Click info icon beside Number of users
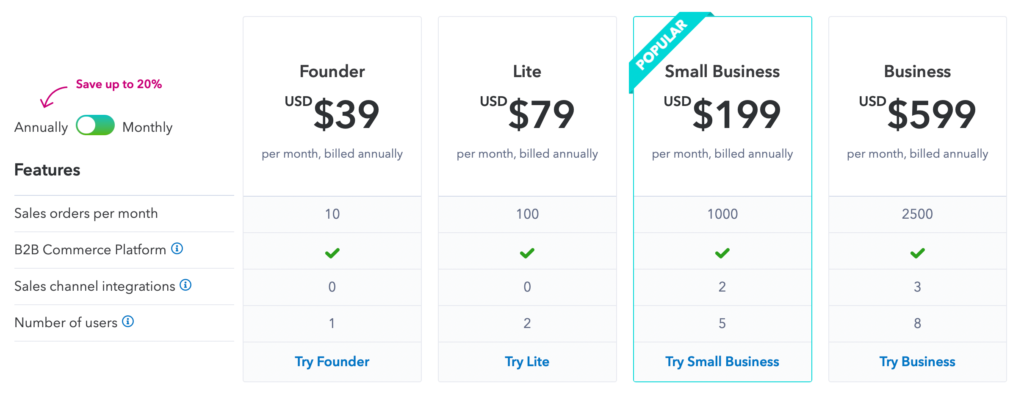1024x395 pixels. [128, 321]
